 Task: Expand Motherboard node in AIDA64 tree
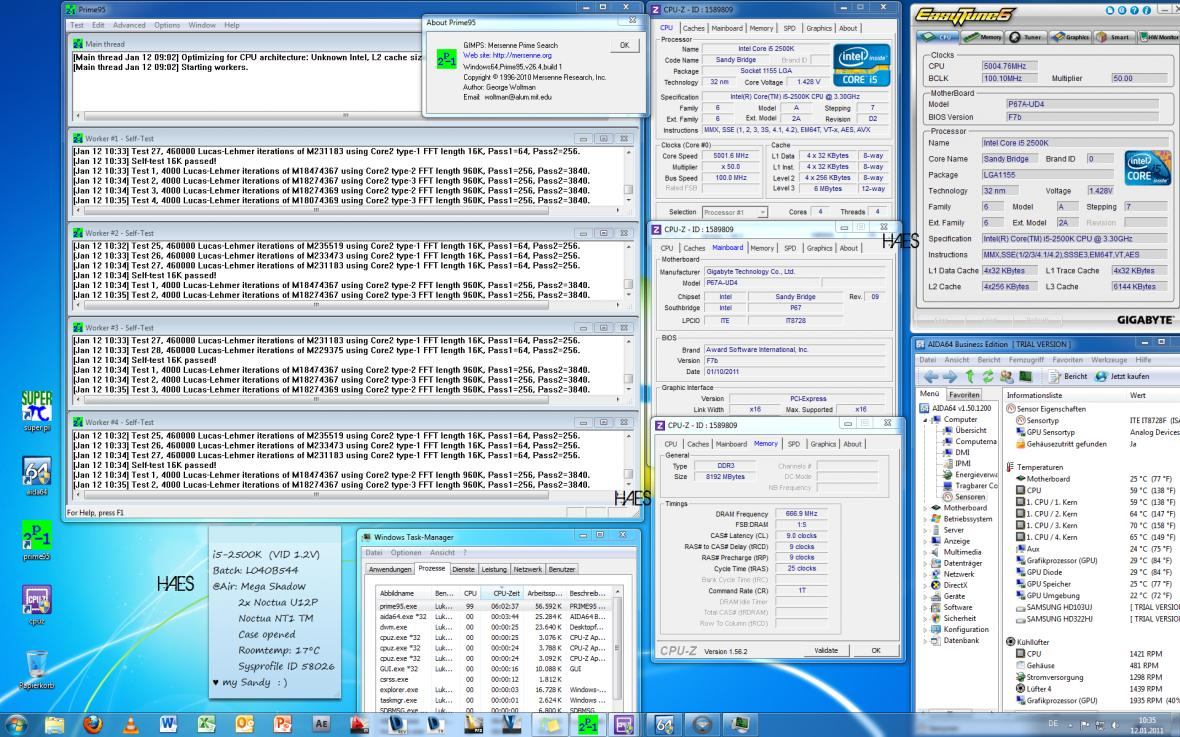926,508
